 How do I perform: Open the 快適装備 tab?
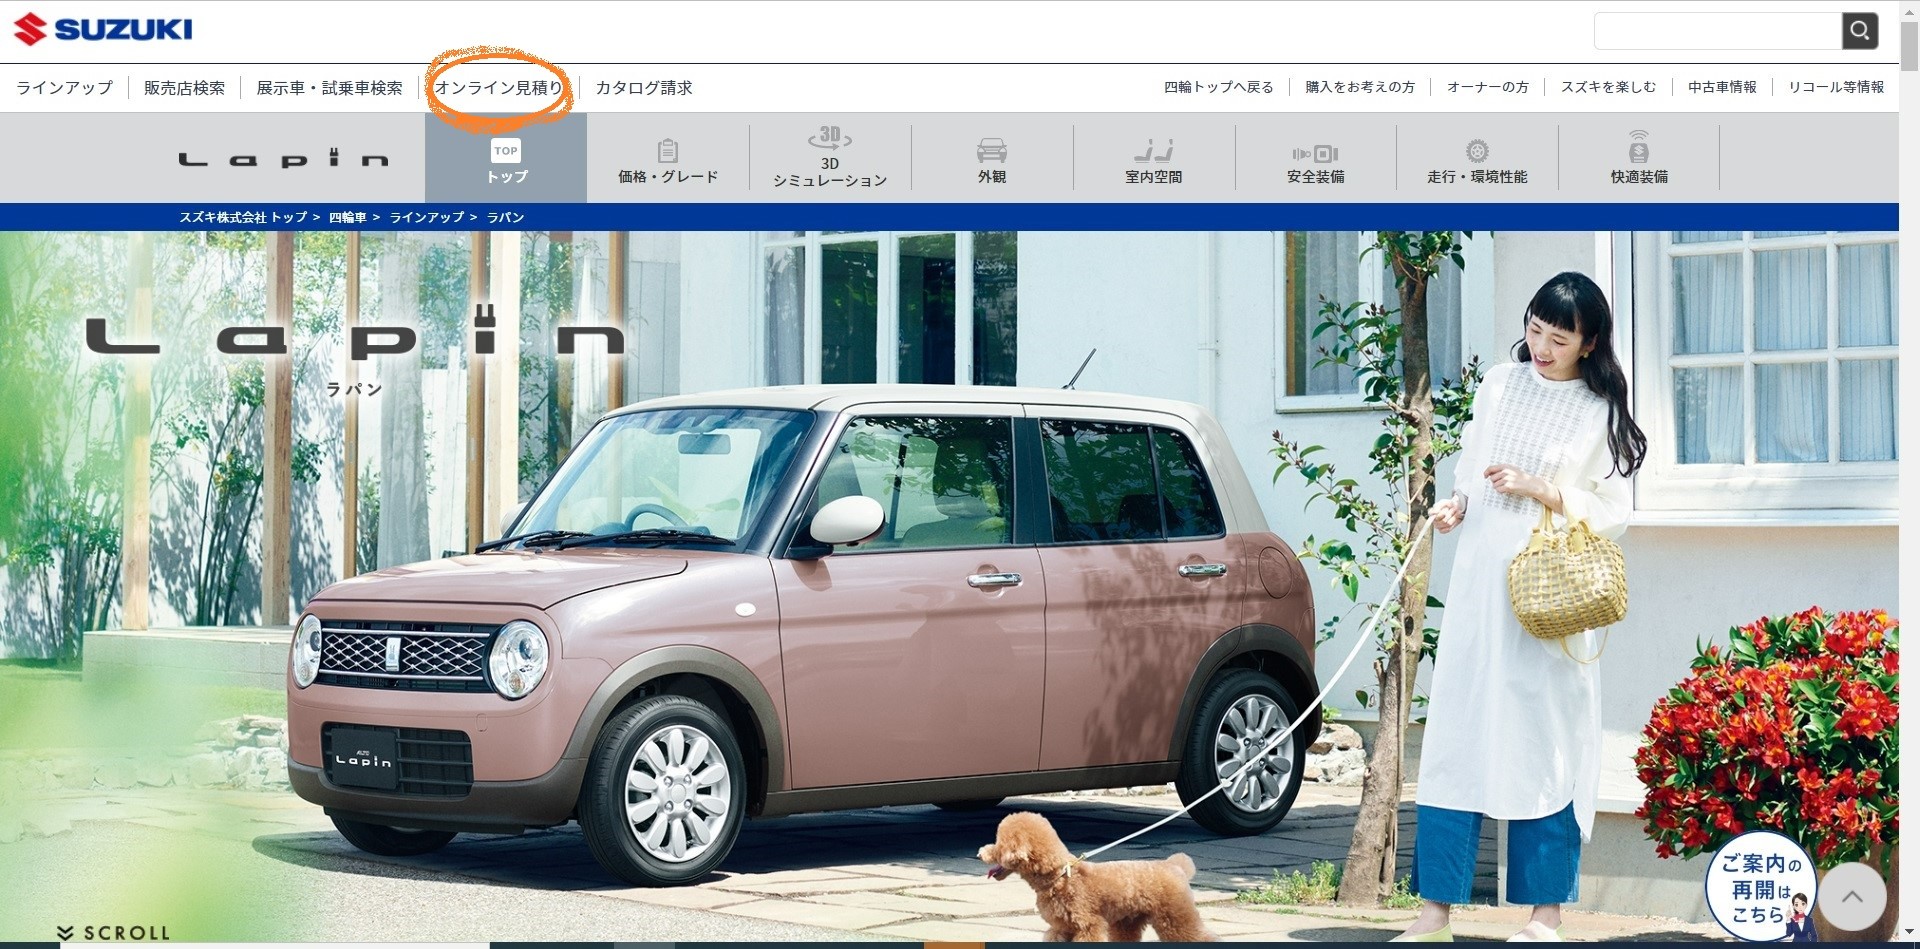click(x=1639, y=158)
